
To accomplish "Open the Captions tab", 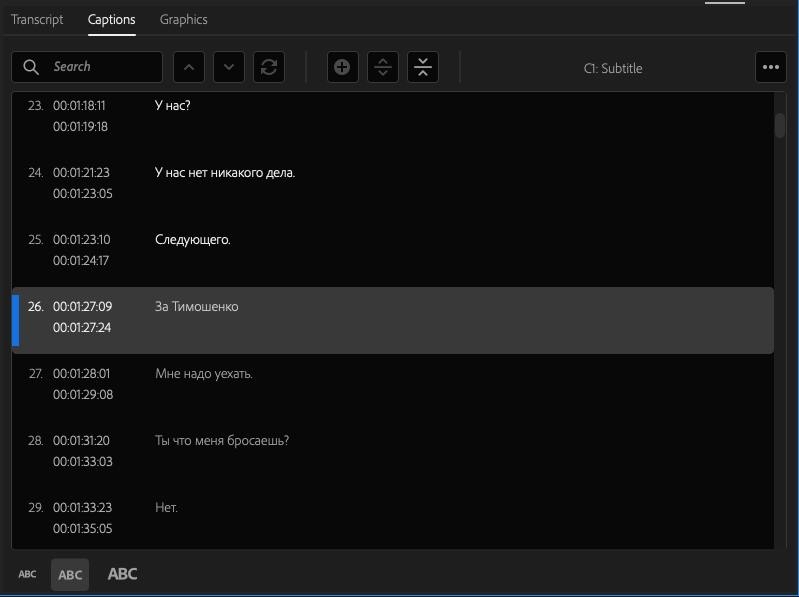I will (x=111, y=20).
